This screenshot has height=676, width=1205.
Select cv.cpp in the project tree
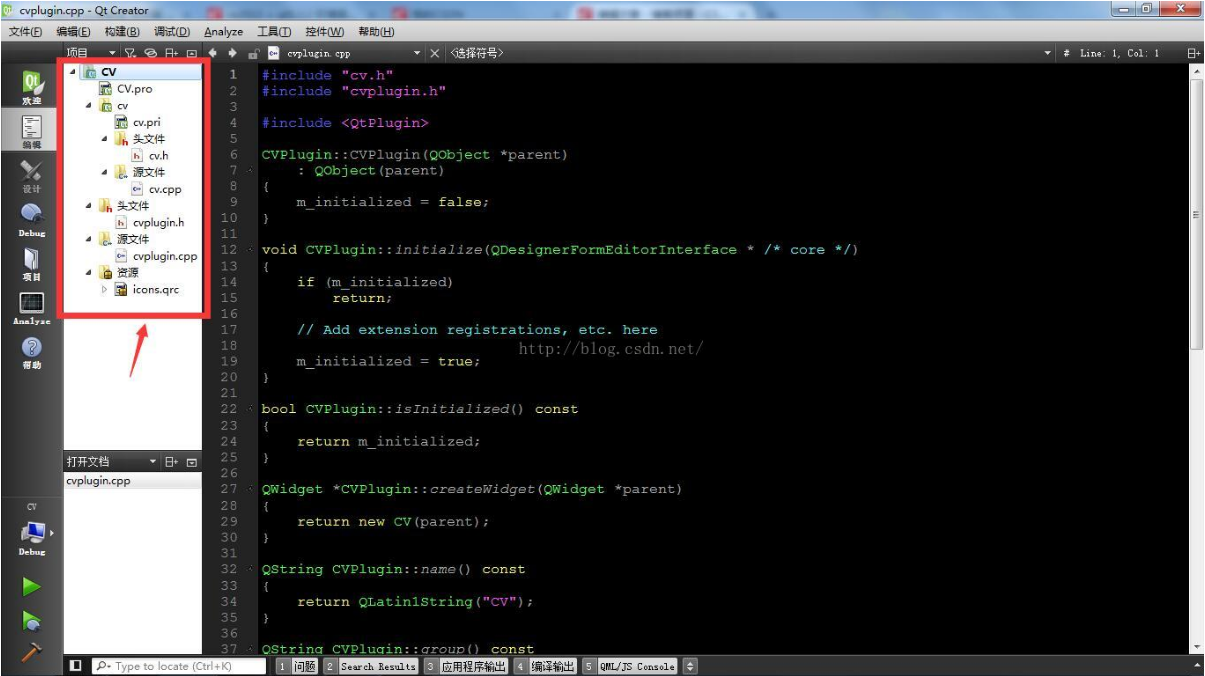click(156, 189)
